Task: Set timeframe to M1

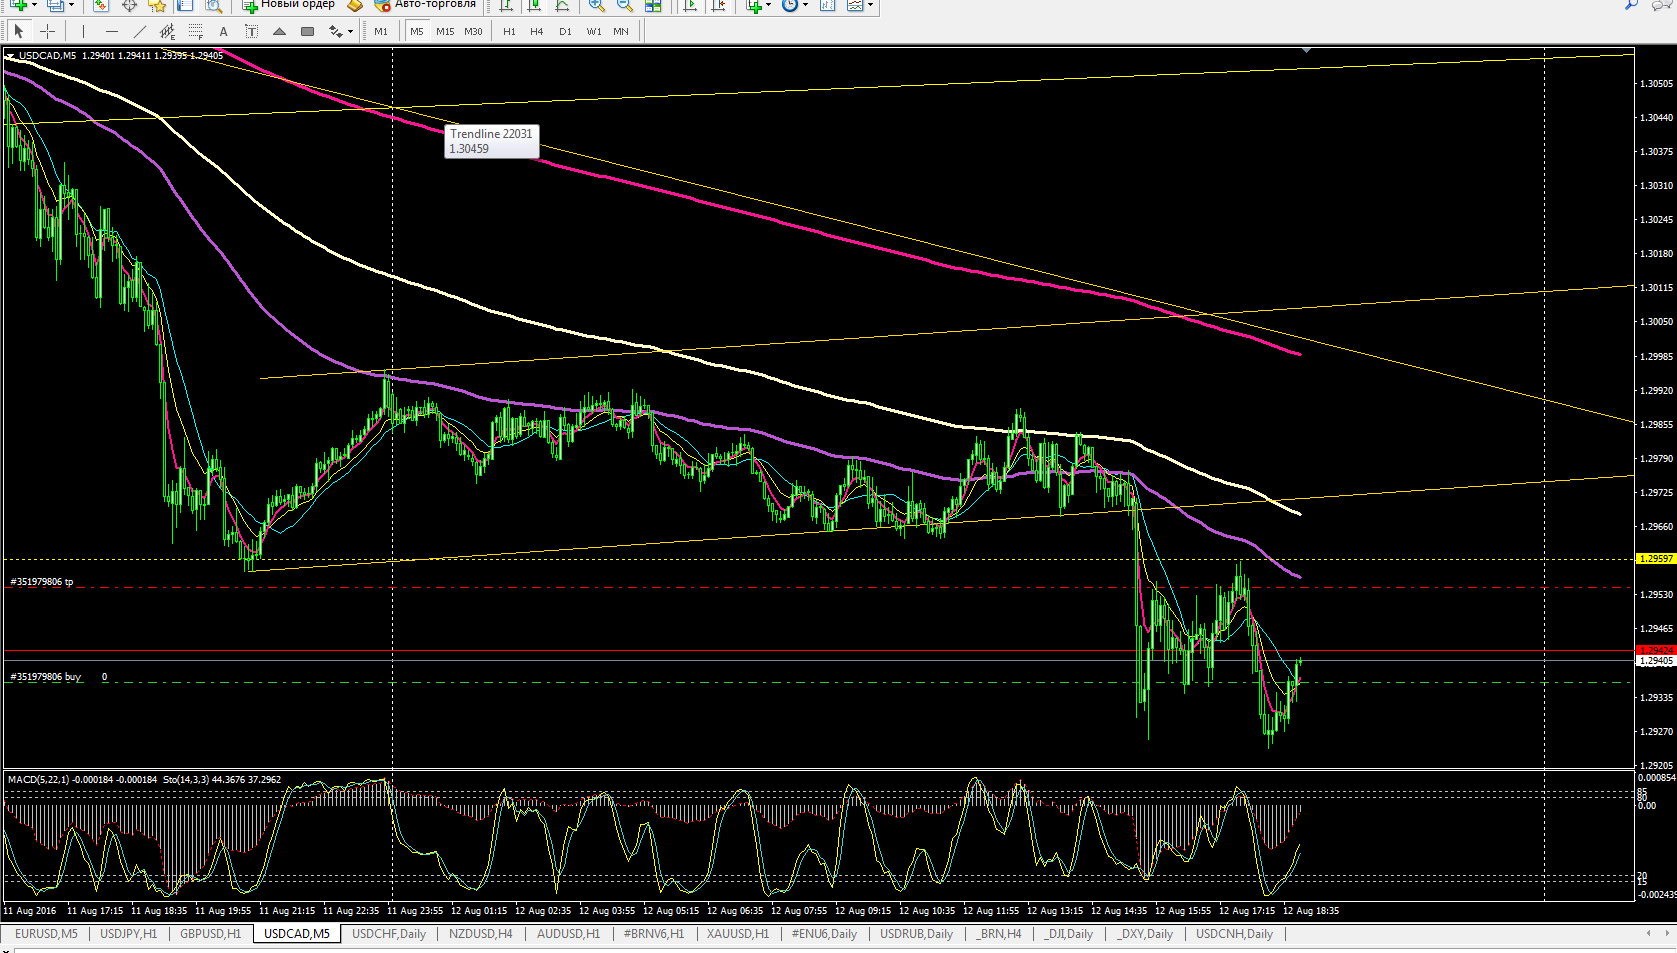Action: (381, 32)
